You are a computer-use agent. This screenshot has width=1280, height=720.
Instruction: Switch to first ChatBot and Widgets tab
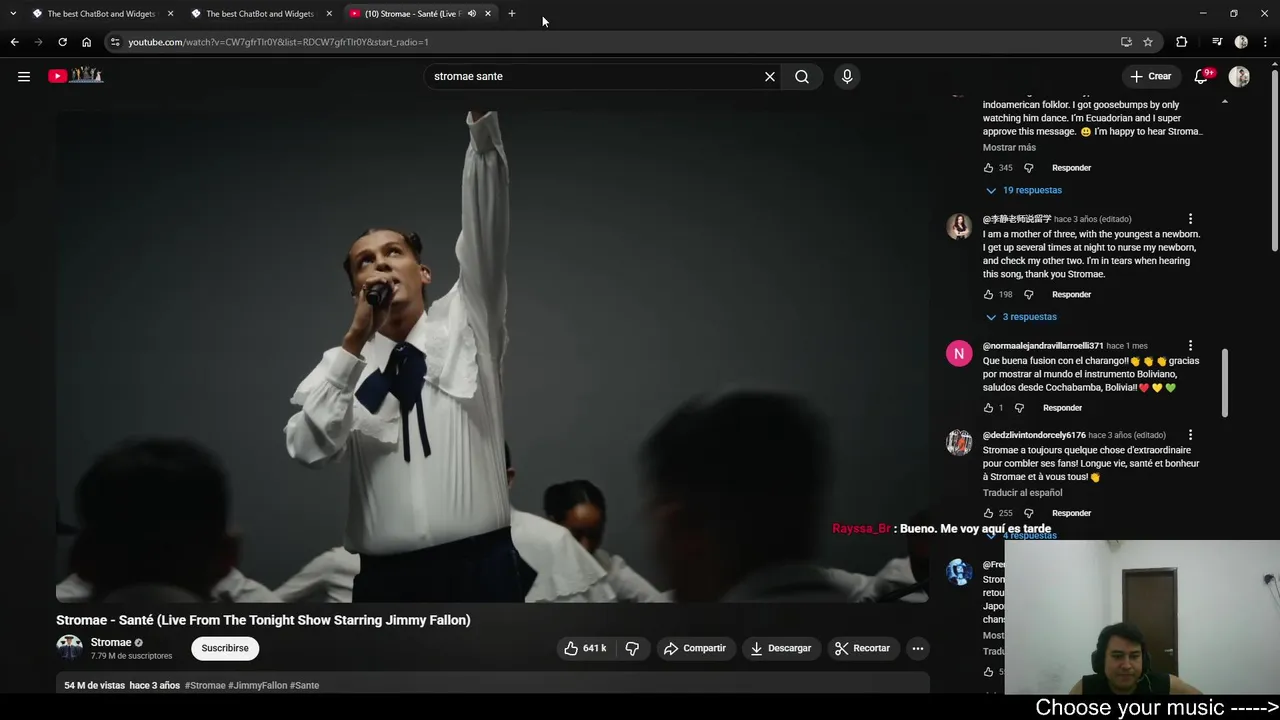click(100, 14)
